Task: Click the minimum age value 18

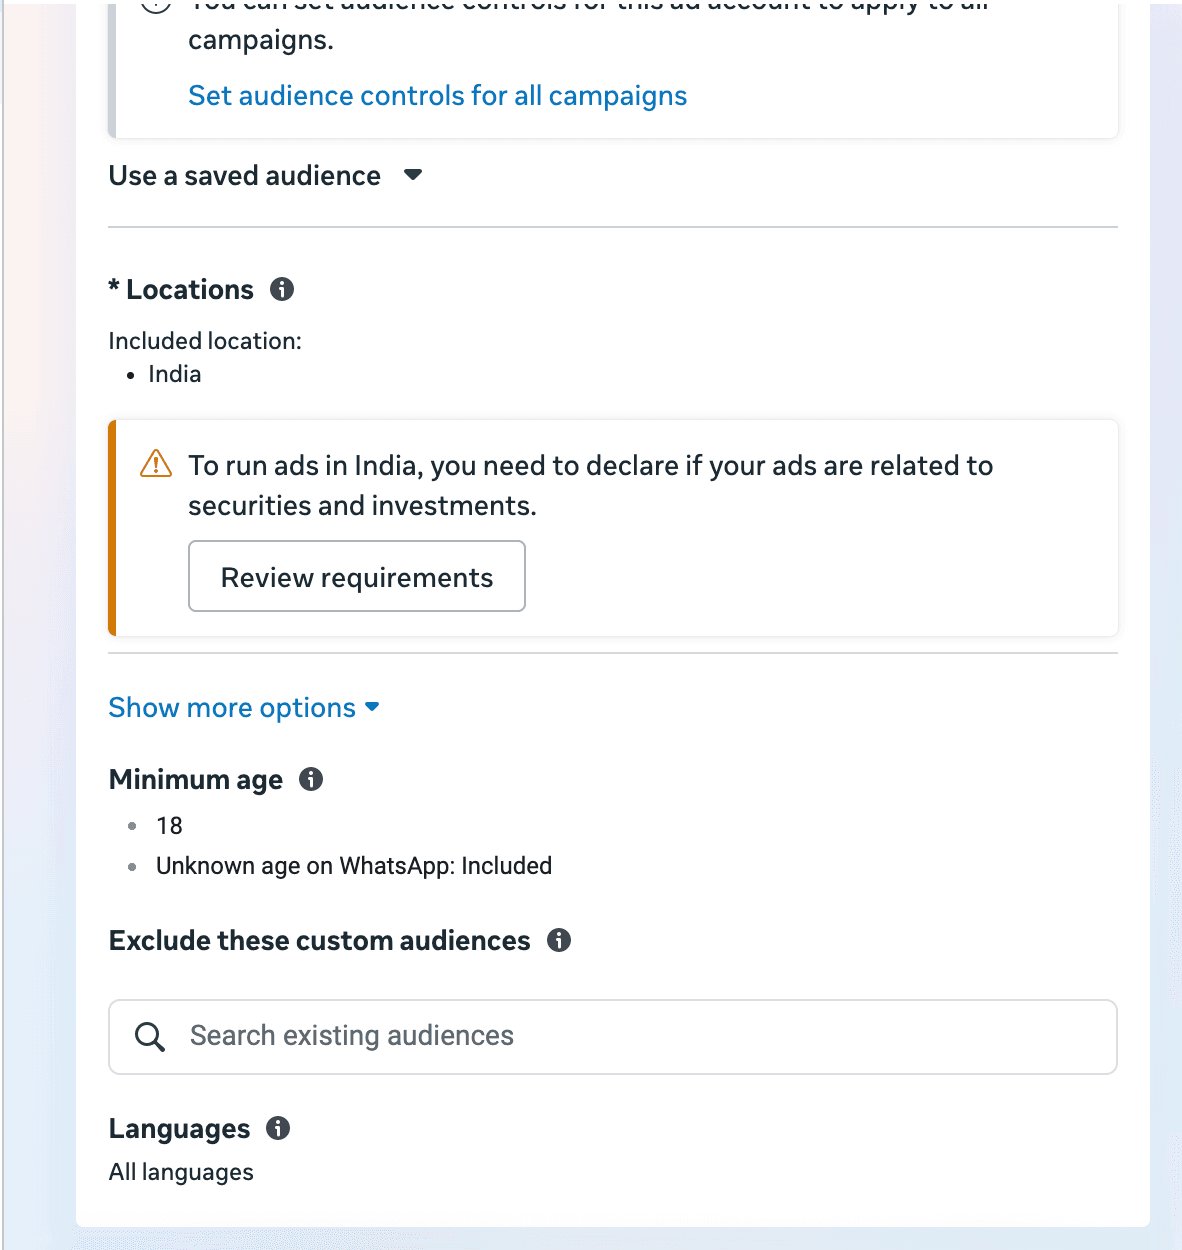Action: click(x=169, y=826)
